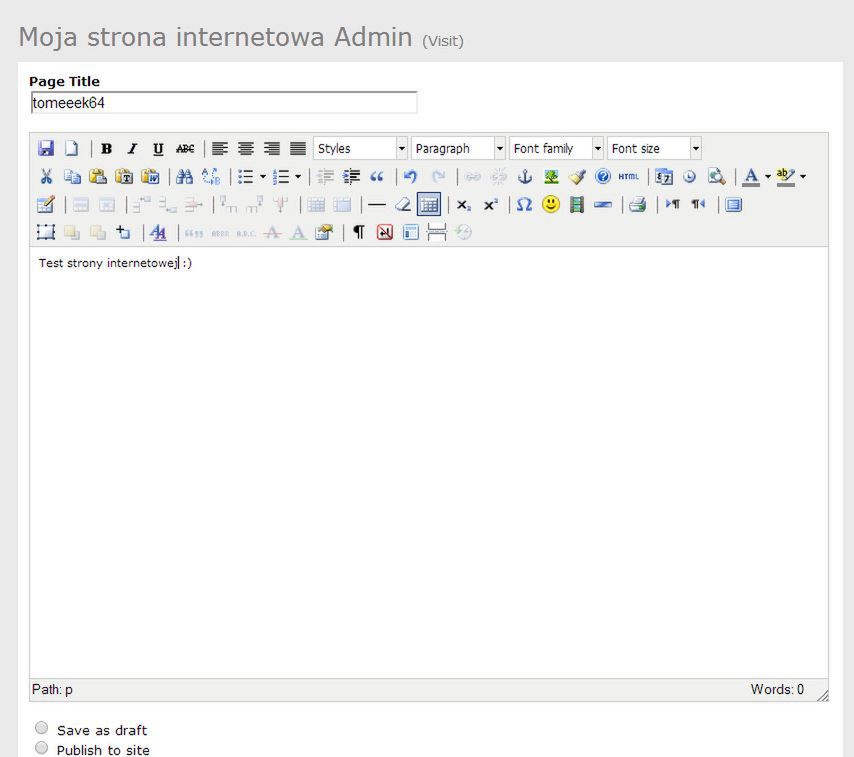Set right-to-left text direction
The image size is (854, 757).
coord(698,205)
